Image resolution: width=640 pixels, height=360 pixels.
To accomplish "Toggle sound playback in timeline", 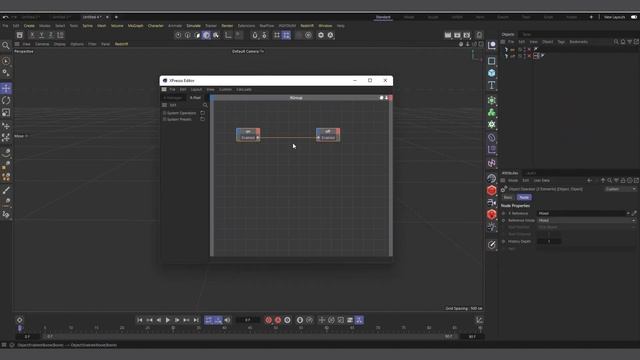I will click(x=227, y=320).
